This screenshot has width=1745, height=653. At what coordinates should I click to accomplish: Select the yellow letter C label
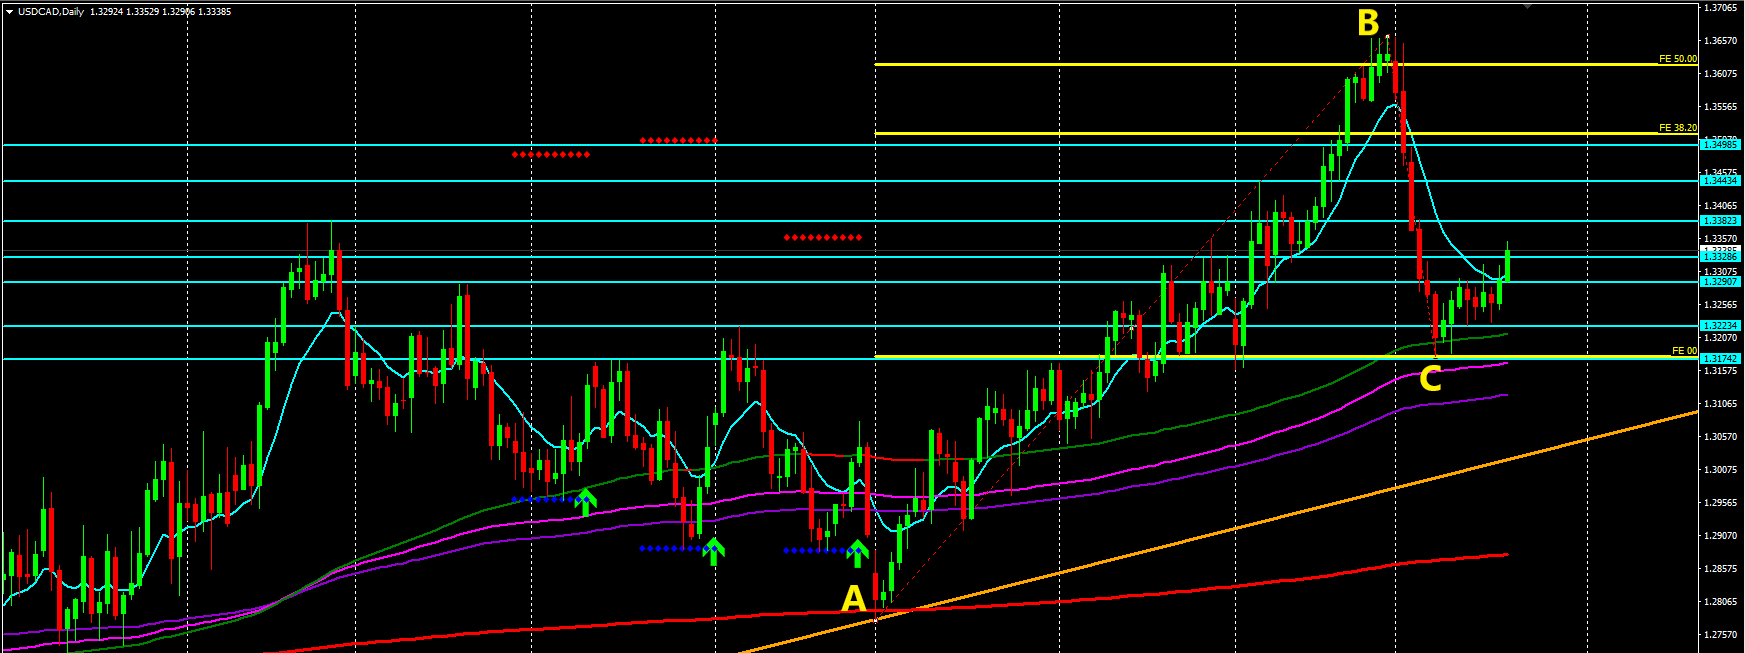[1430, 379]
